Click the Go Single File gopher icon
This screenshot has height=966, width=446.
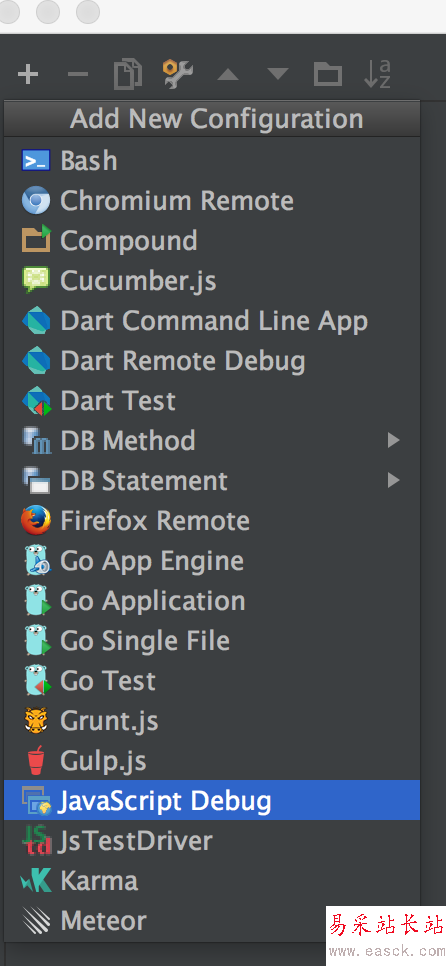pyautogui.click(x=36, y=641)
